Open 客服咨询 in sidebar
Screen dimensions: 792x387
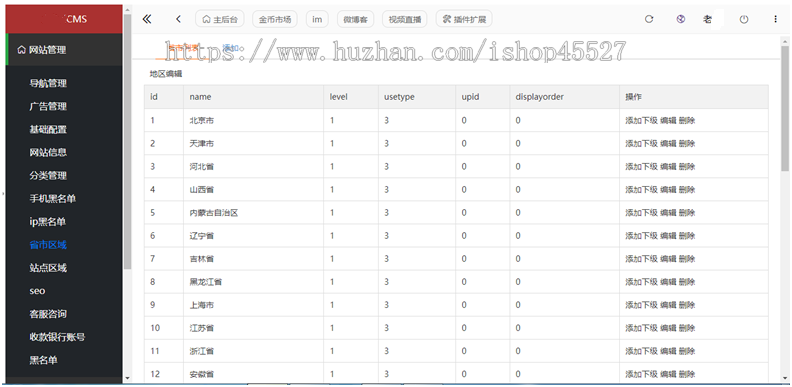pos(48,314)
